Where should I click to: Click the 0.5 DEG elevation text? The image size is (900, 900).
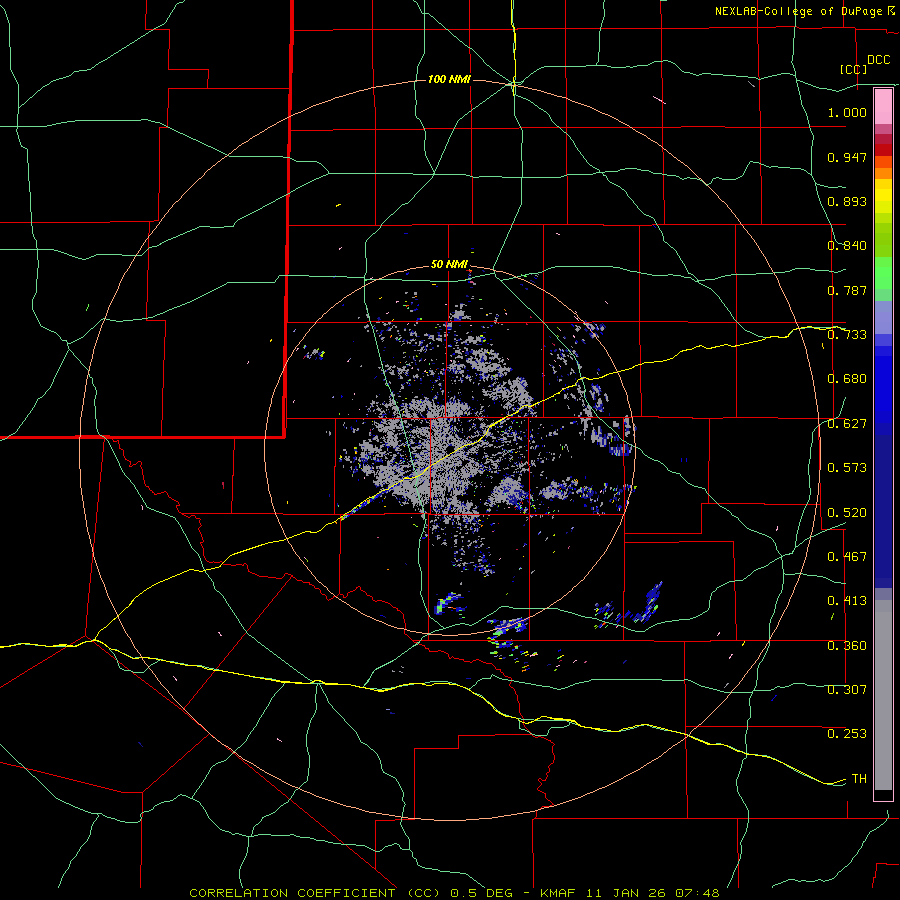click(480, 893)
